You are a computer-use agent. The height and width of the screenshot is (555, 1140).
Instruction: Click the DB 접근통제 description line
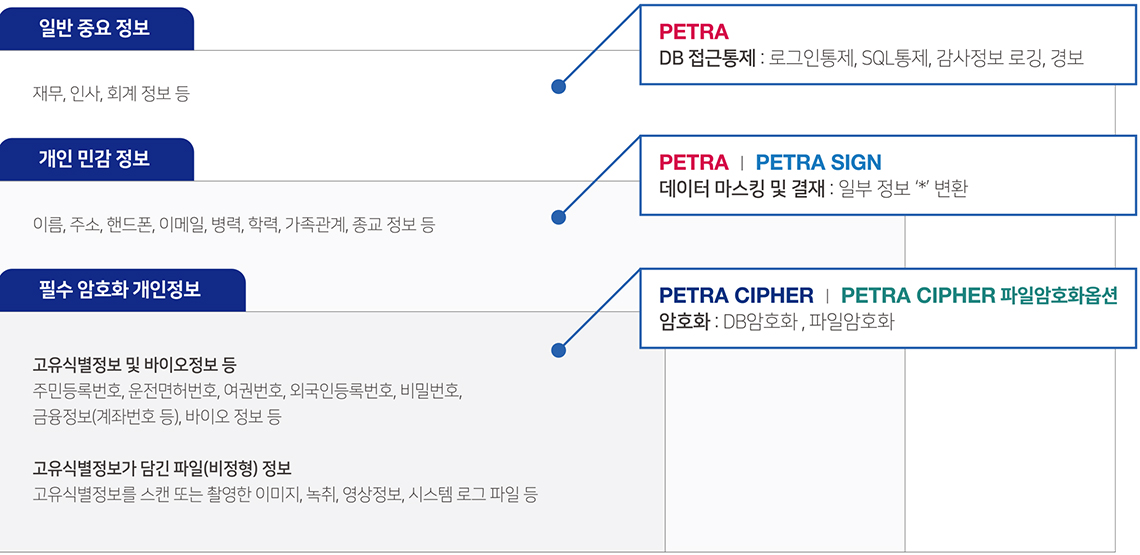pyautogui.click(x=872, y=59)
